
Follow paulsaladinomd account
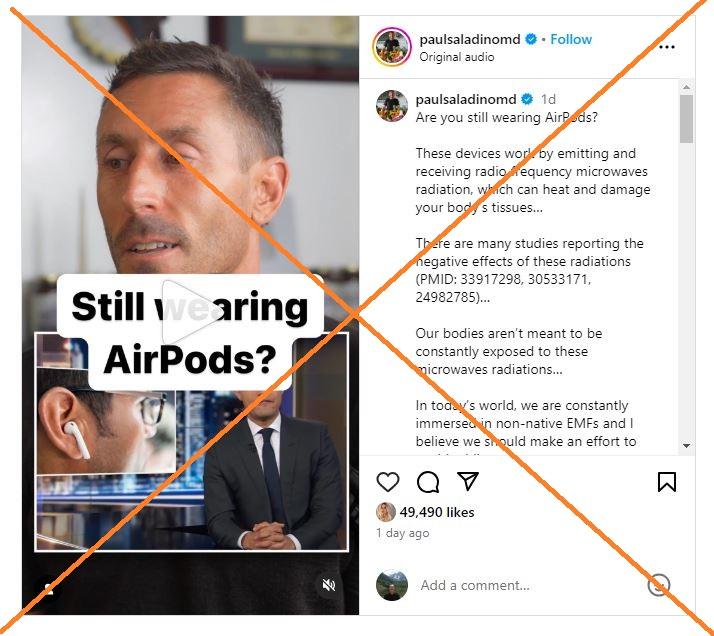[571, 39]
